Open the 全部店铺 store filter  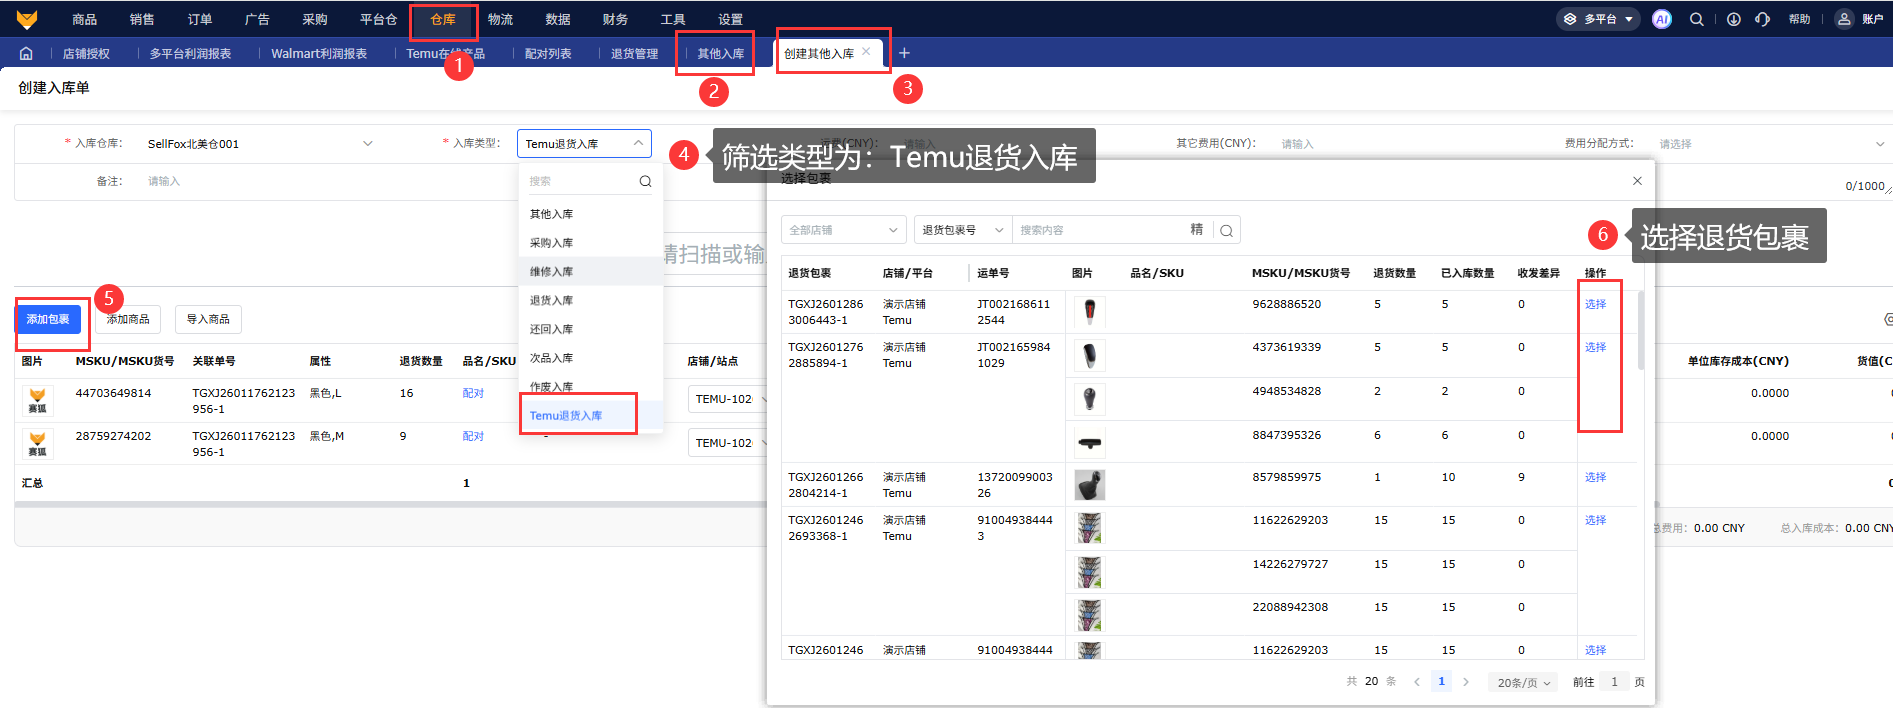[x=843, y=230]
